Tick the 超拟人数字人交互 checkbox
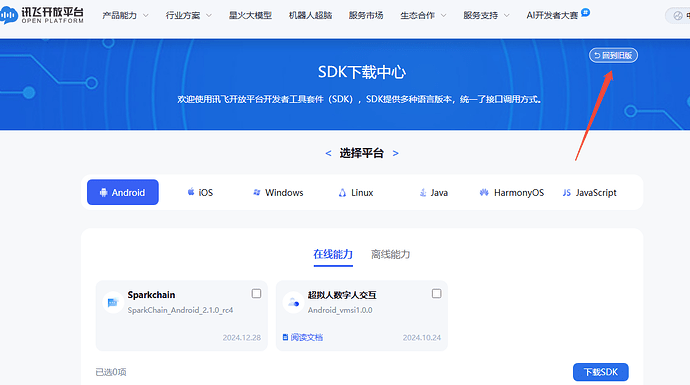Screen dimensions: 690x385 (436, 293)
